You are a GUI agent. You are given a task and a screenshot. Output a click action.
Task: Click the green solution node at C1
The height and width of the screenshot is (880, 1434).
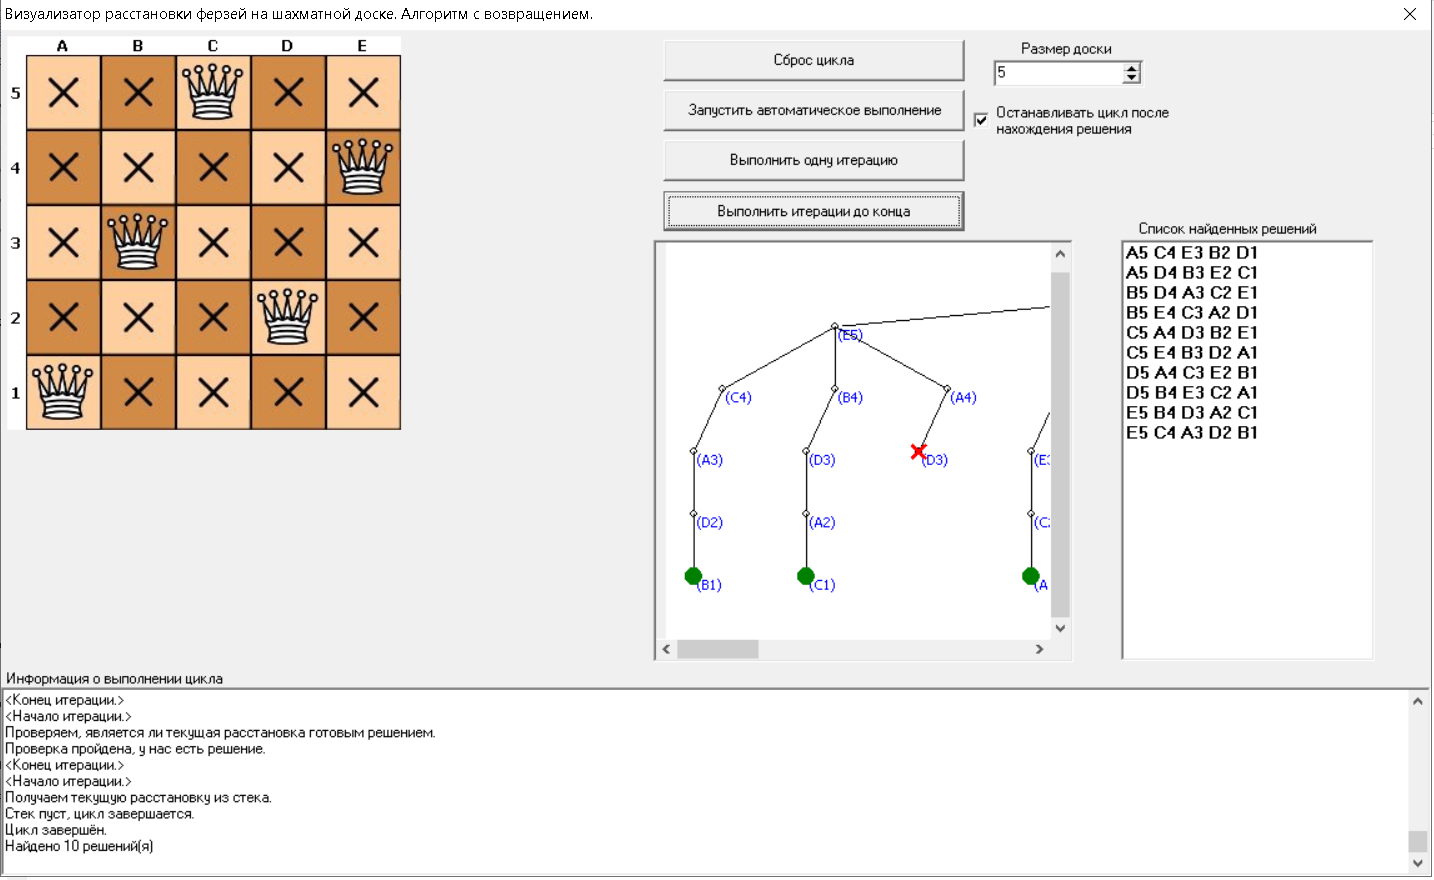click(806, 576)
